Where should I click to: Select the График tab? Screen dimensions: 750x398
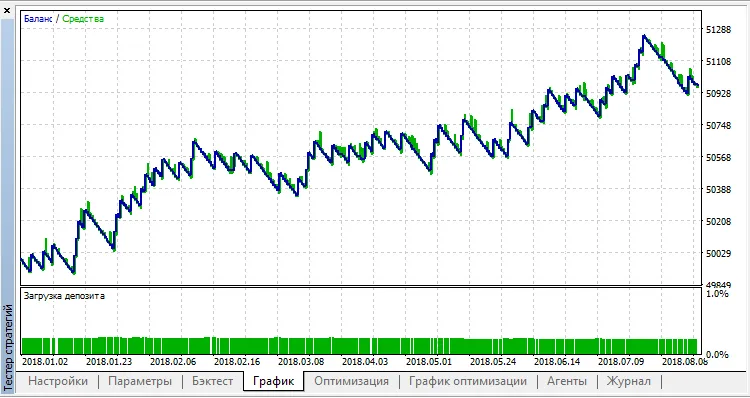tap(273, 381)
